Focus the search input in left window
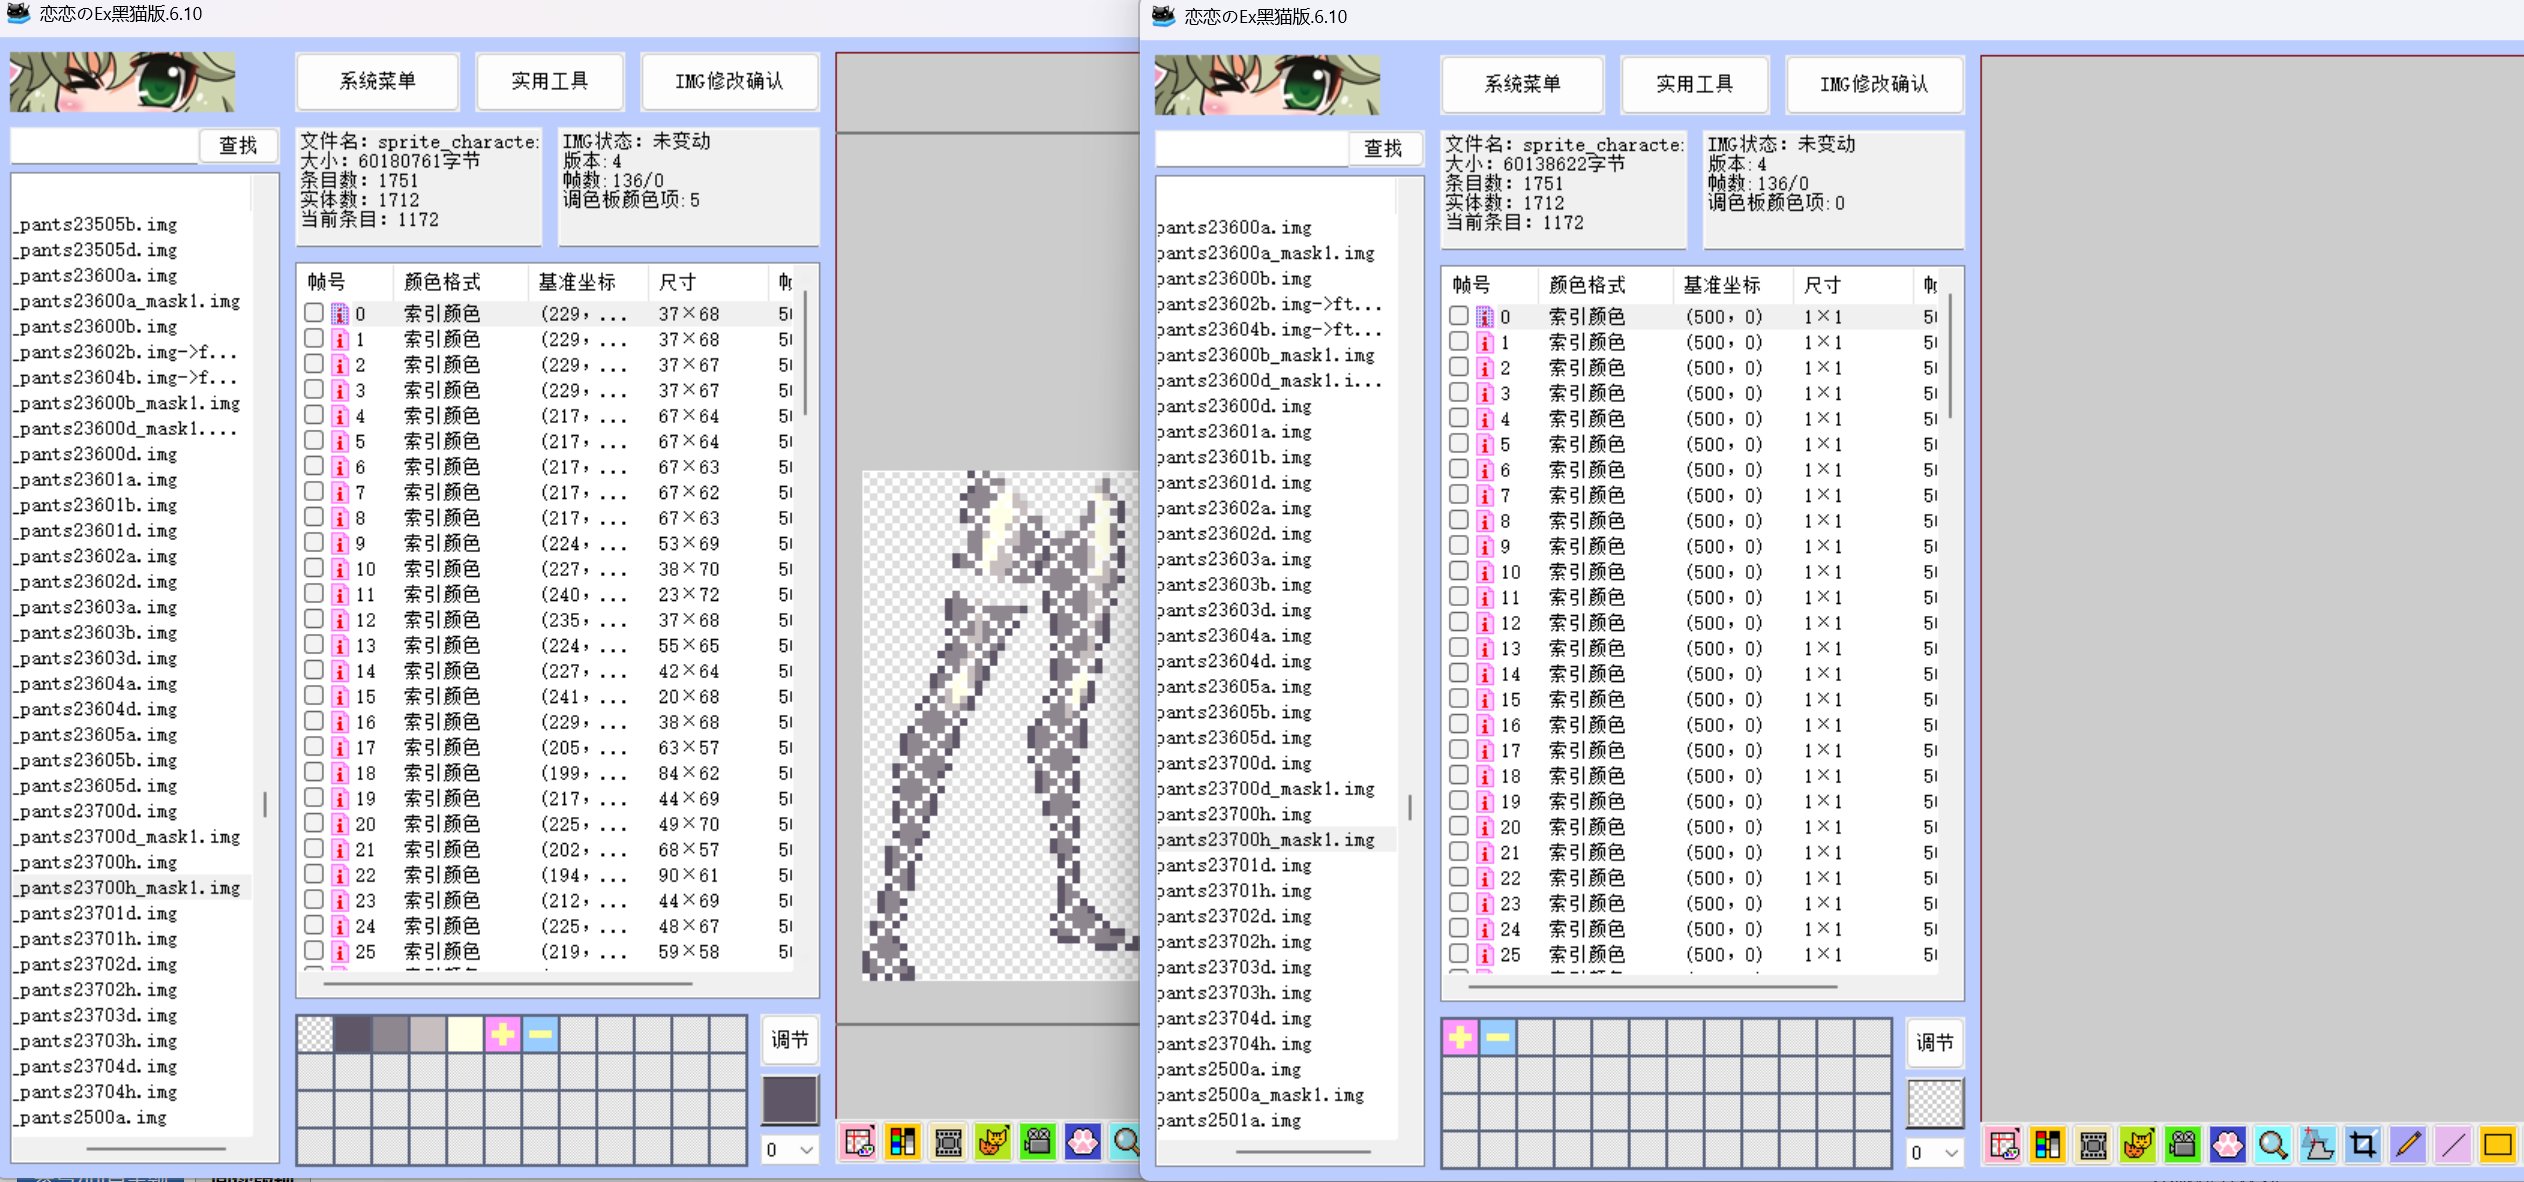Screen dimensions: 2524x1182 click(x=104, y=146)
